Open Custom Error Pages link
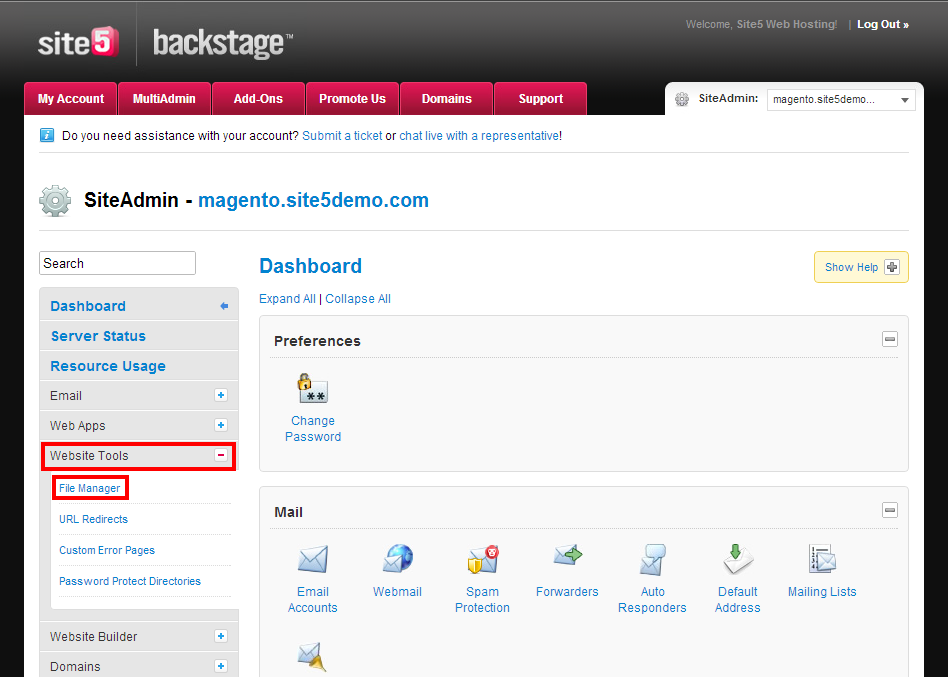The image size is (948, 677). (107, 550)
